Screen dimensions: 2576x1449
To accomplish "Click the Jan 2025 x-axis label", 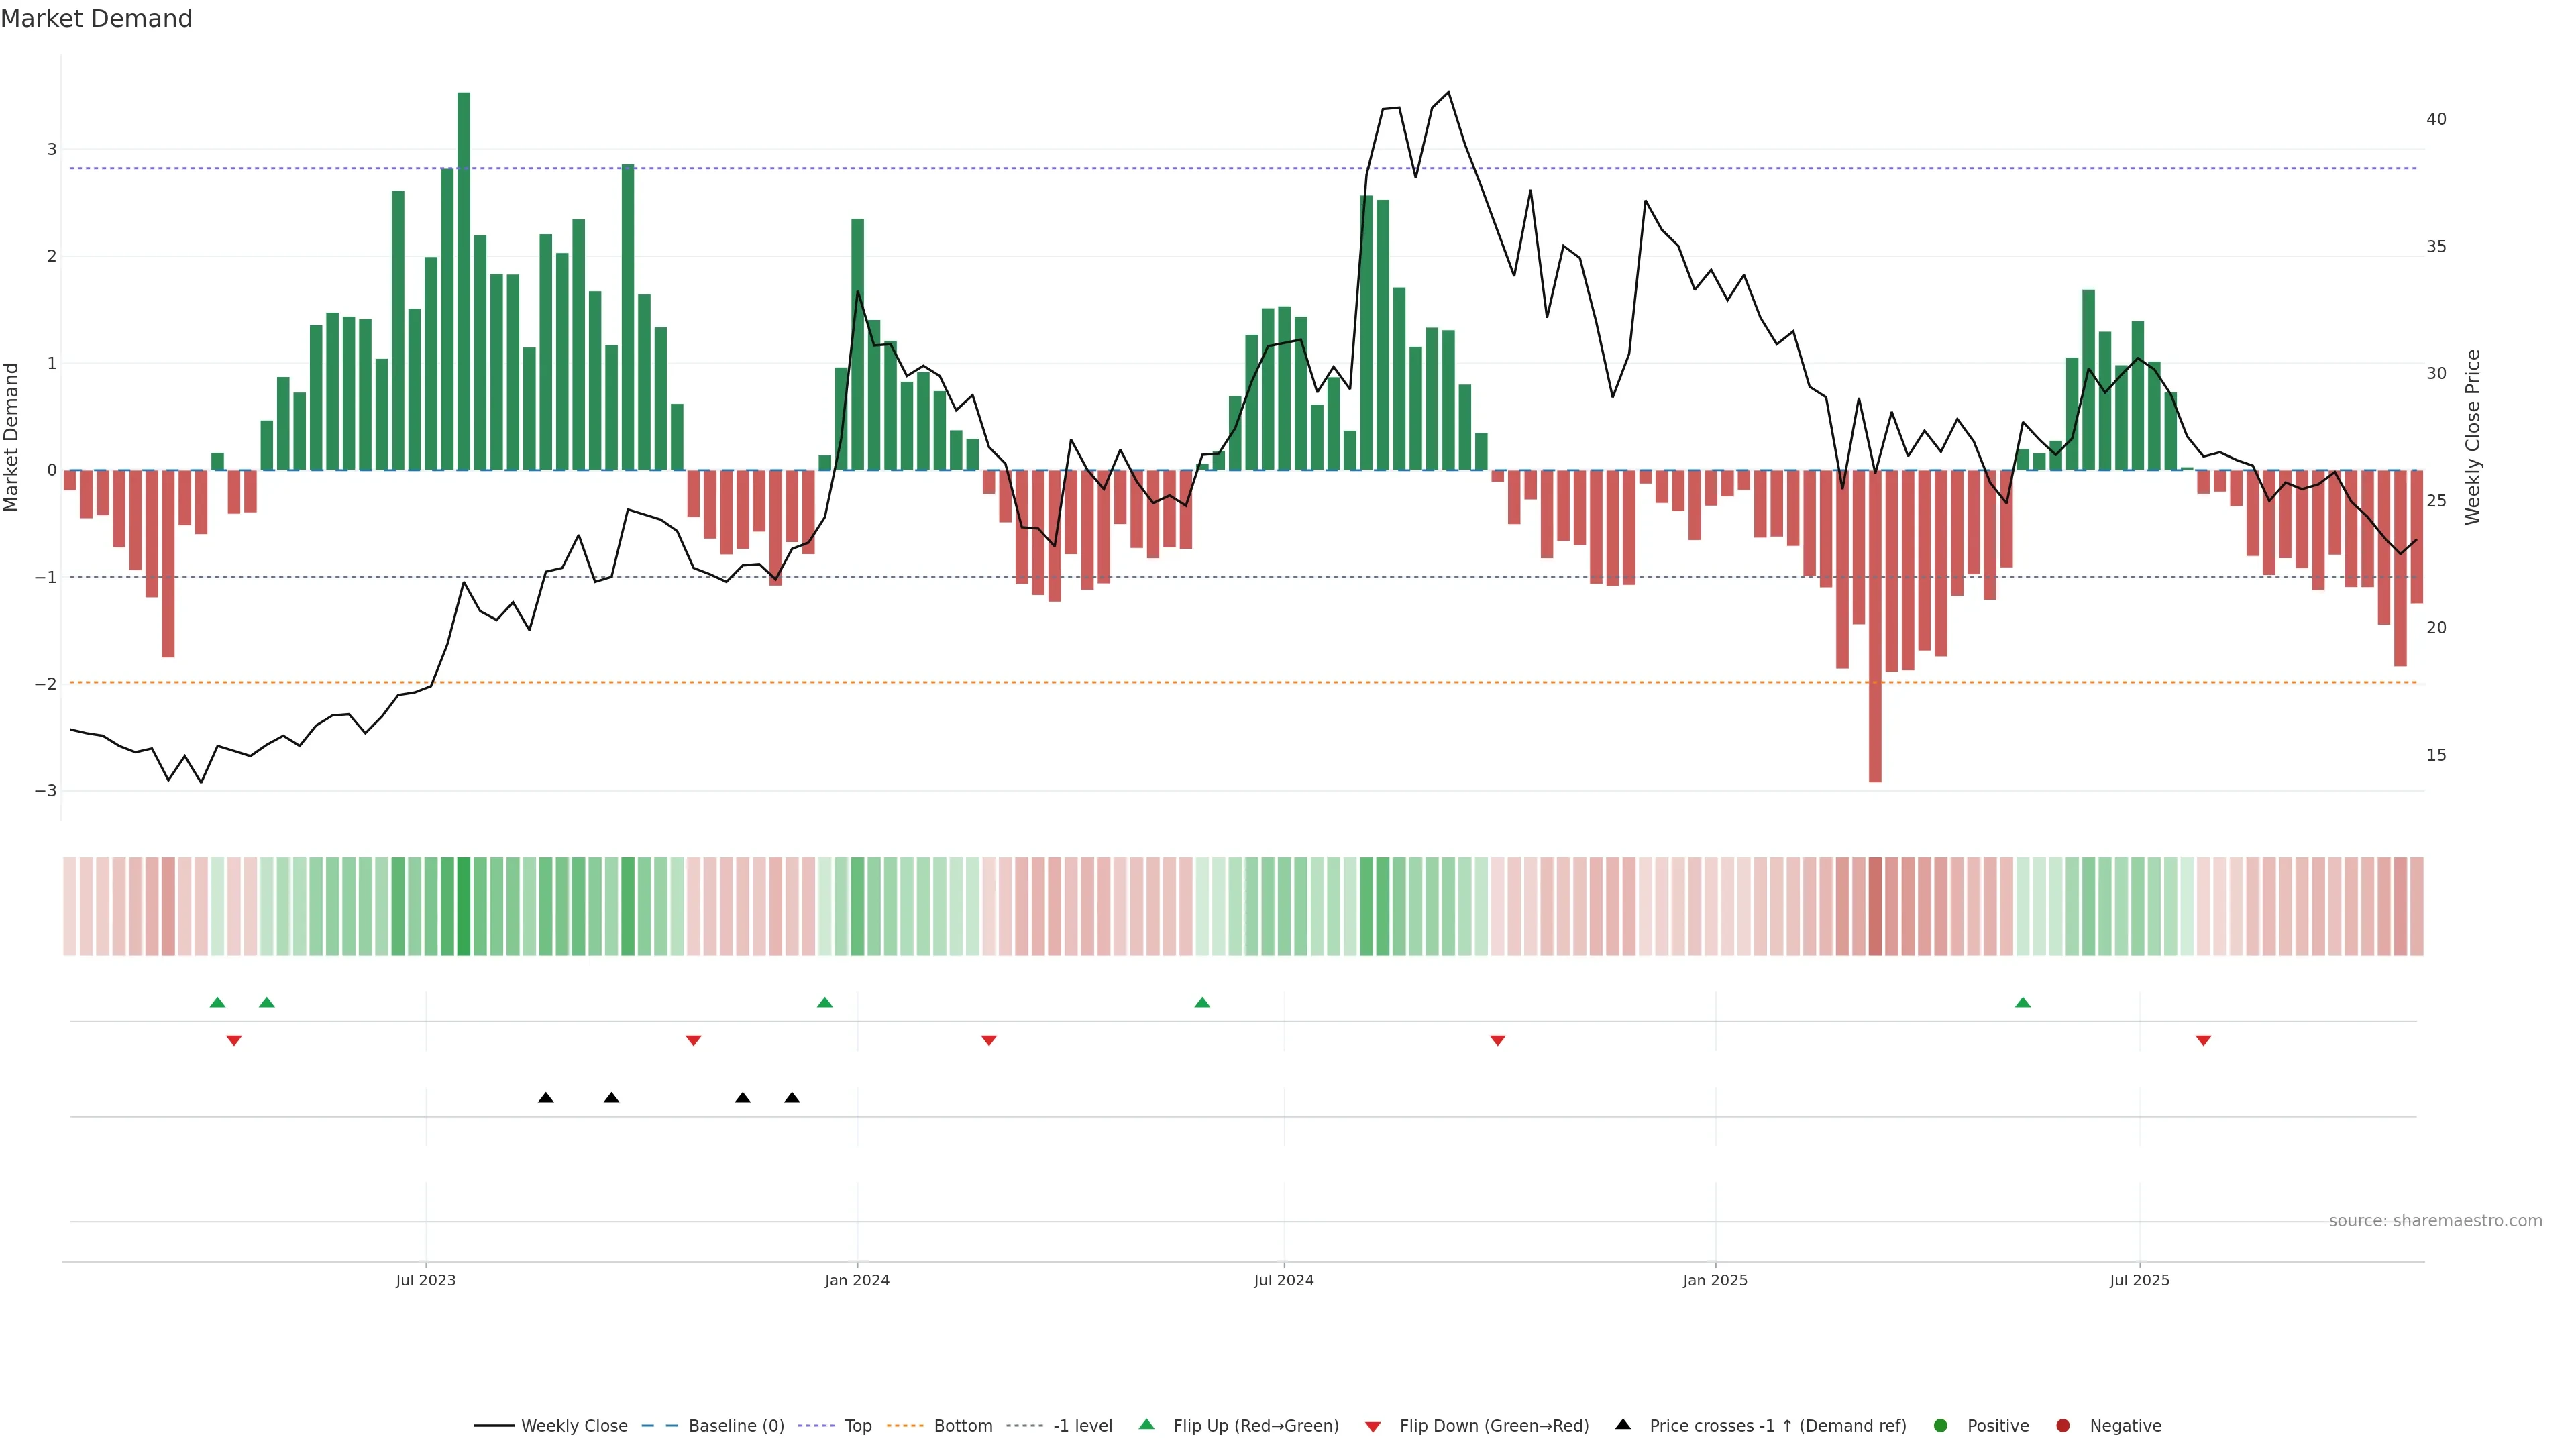I will pyautogui.click(x=1715, y=1280).
